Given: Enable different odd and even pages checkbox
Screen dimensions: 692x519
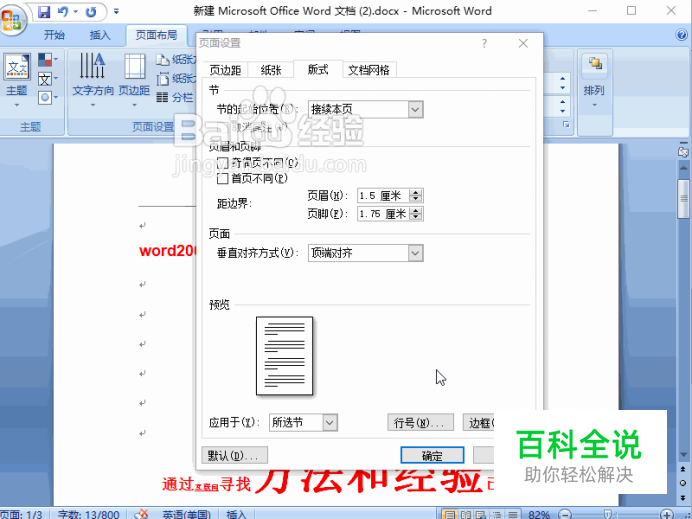Looking at the screenshot, I should pos(223,162).
